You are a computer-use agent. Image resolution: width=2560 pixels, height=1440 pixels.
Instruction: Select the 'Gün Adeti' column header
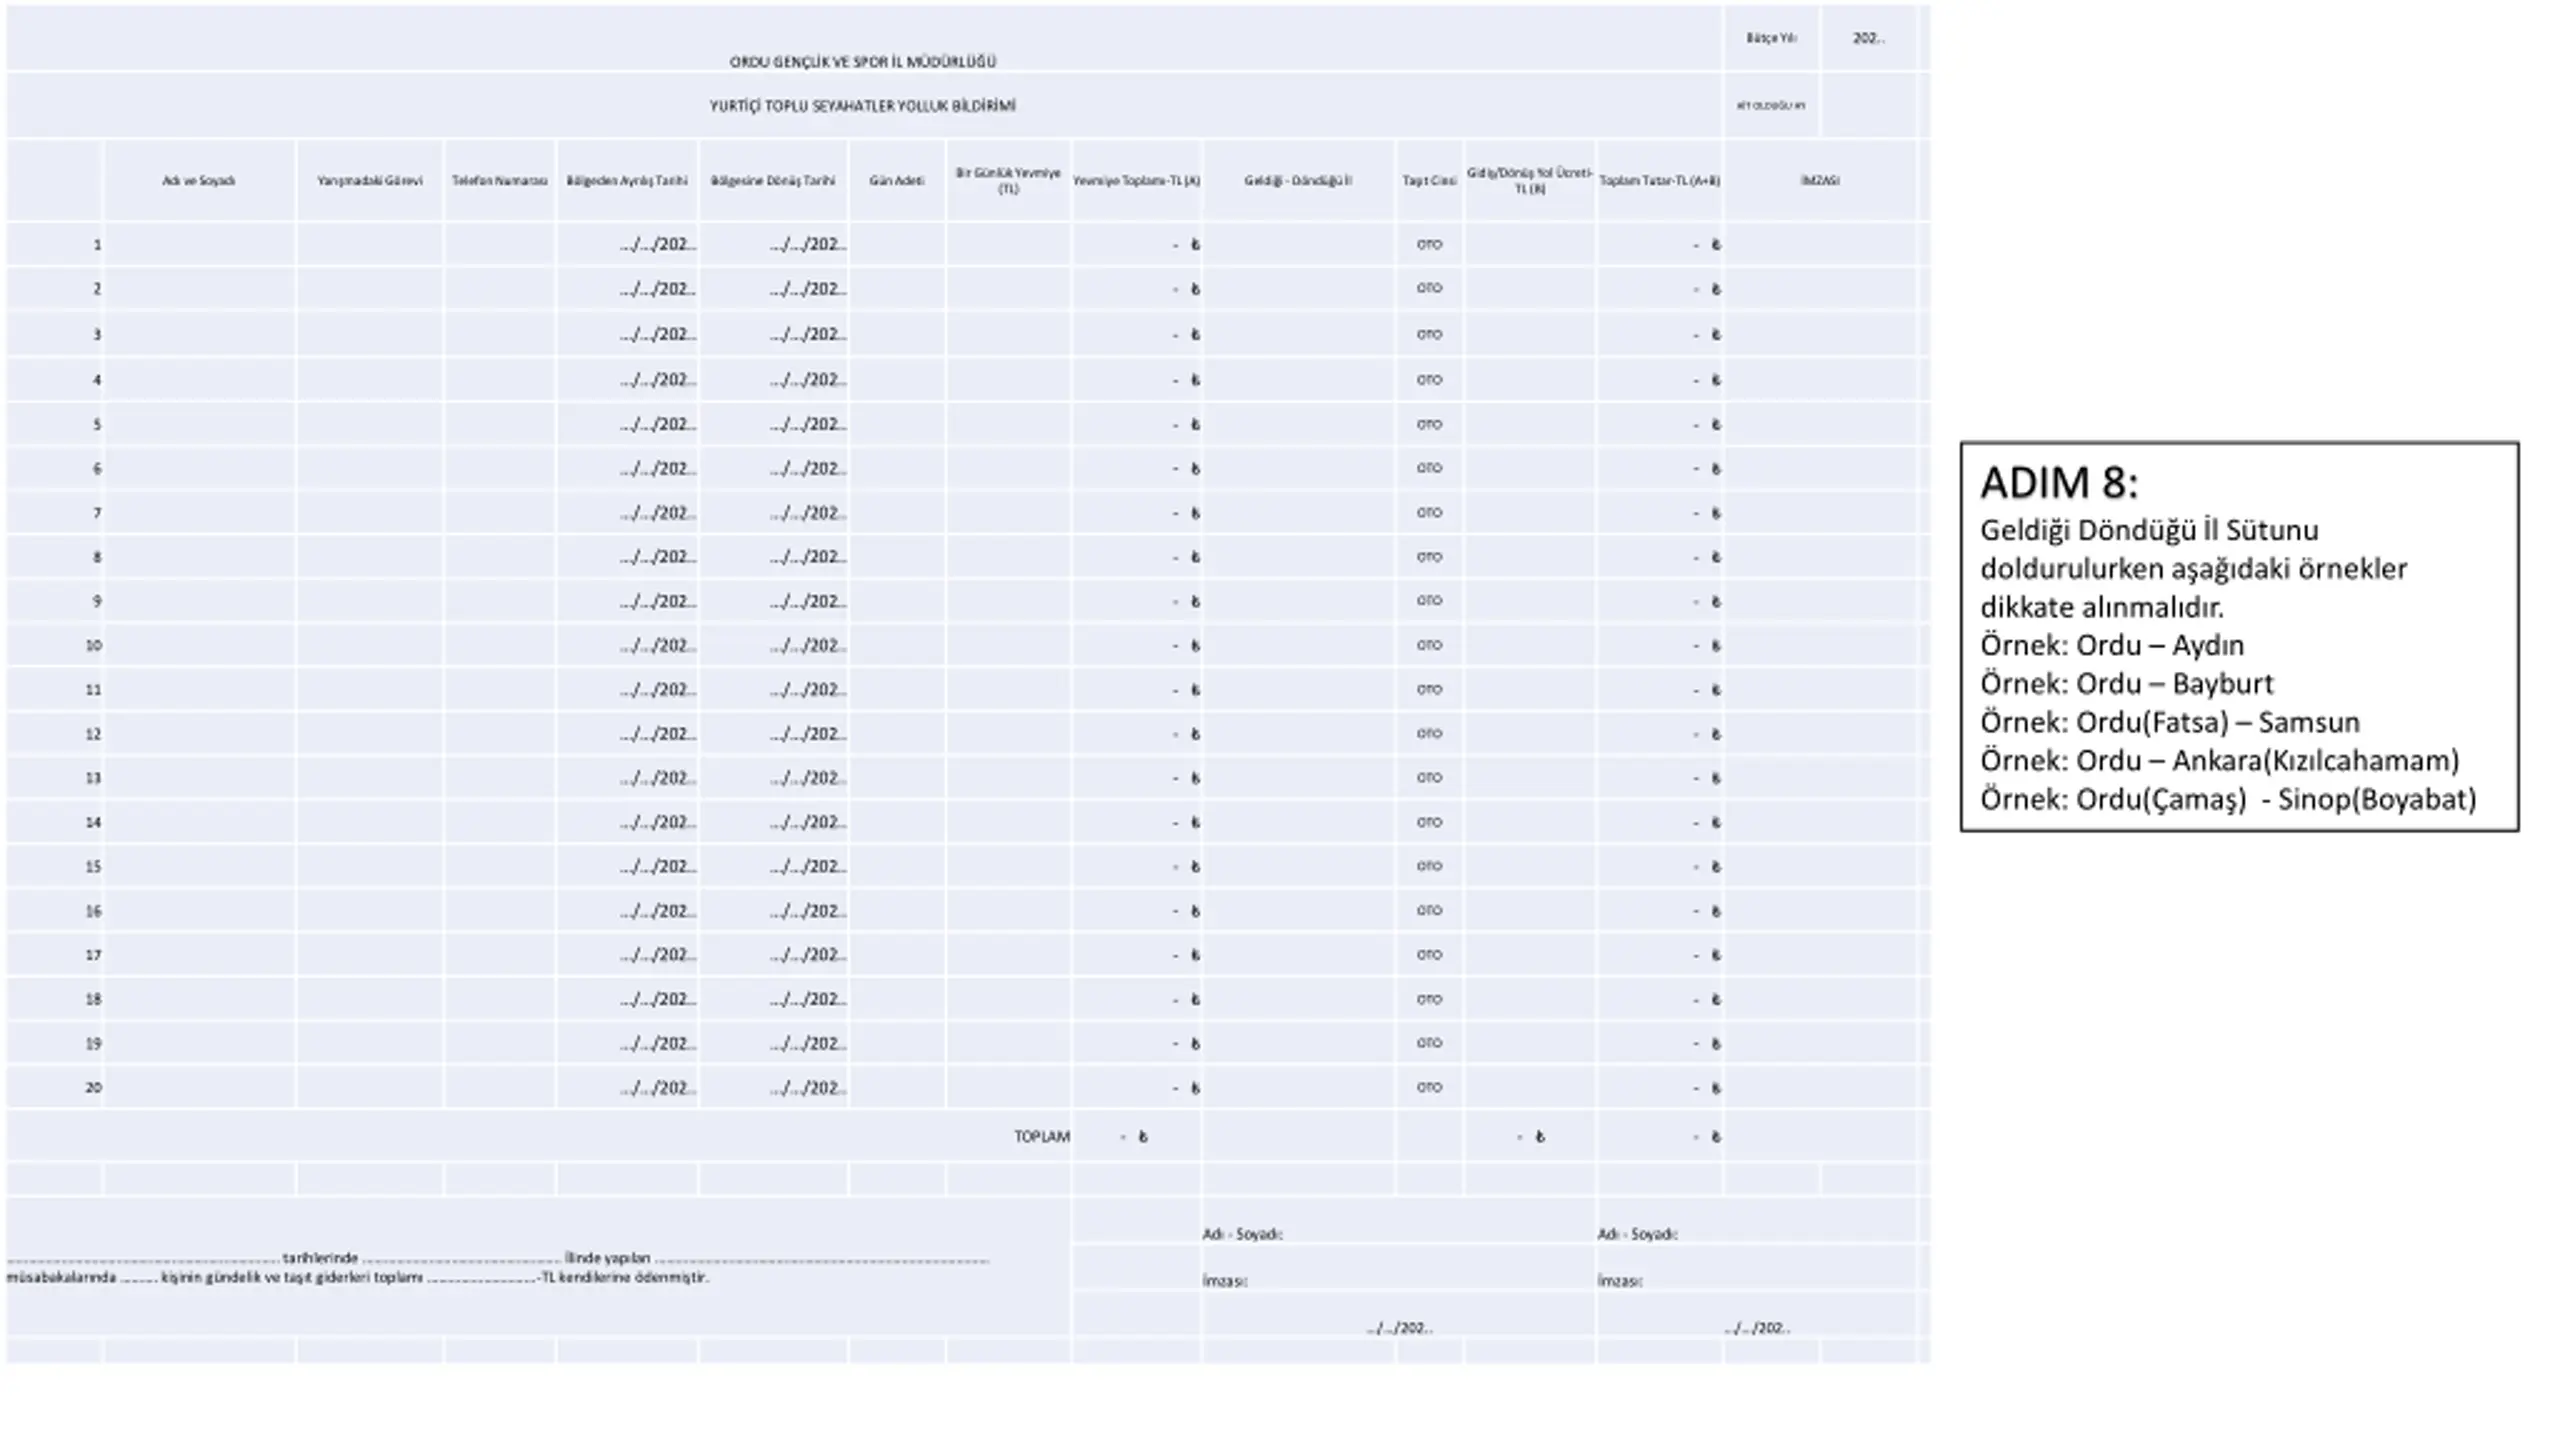(x=897, y=181)
